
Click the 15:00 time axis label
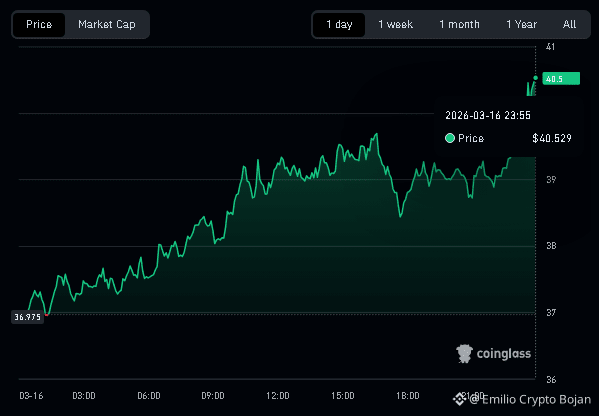click(343, 396)
